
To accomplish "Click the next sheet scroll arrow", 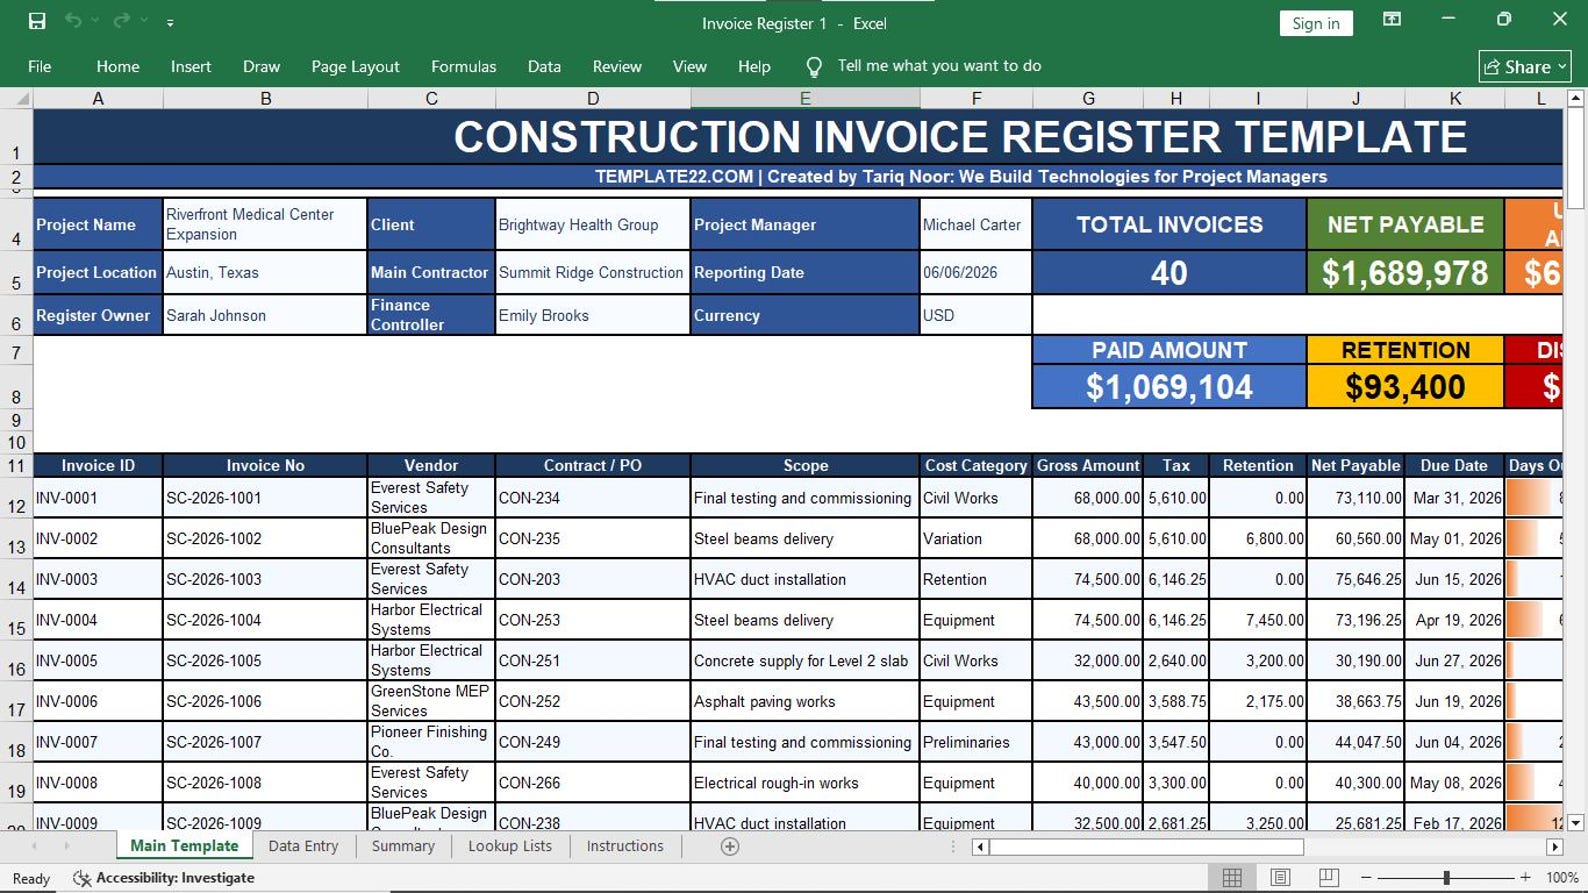I will coord(67,847).
